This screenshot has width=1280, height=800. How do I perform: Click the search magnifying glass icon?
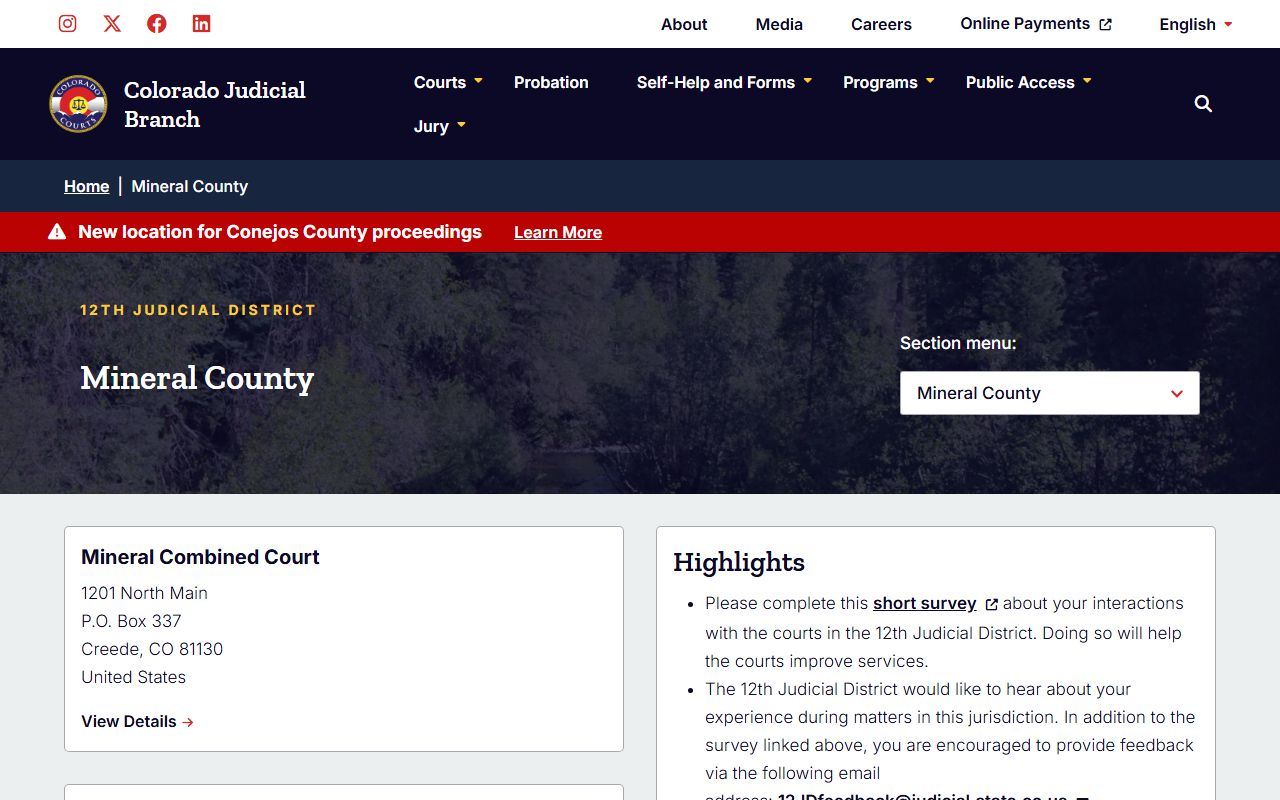click(1203, 104)
